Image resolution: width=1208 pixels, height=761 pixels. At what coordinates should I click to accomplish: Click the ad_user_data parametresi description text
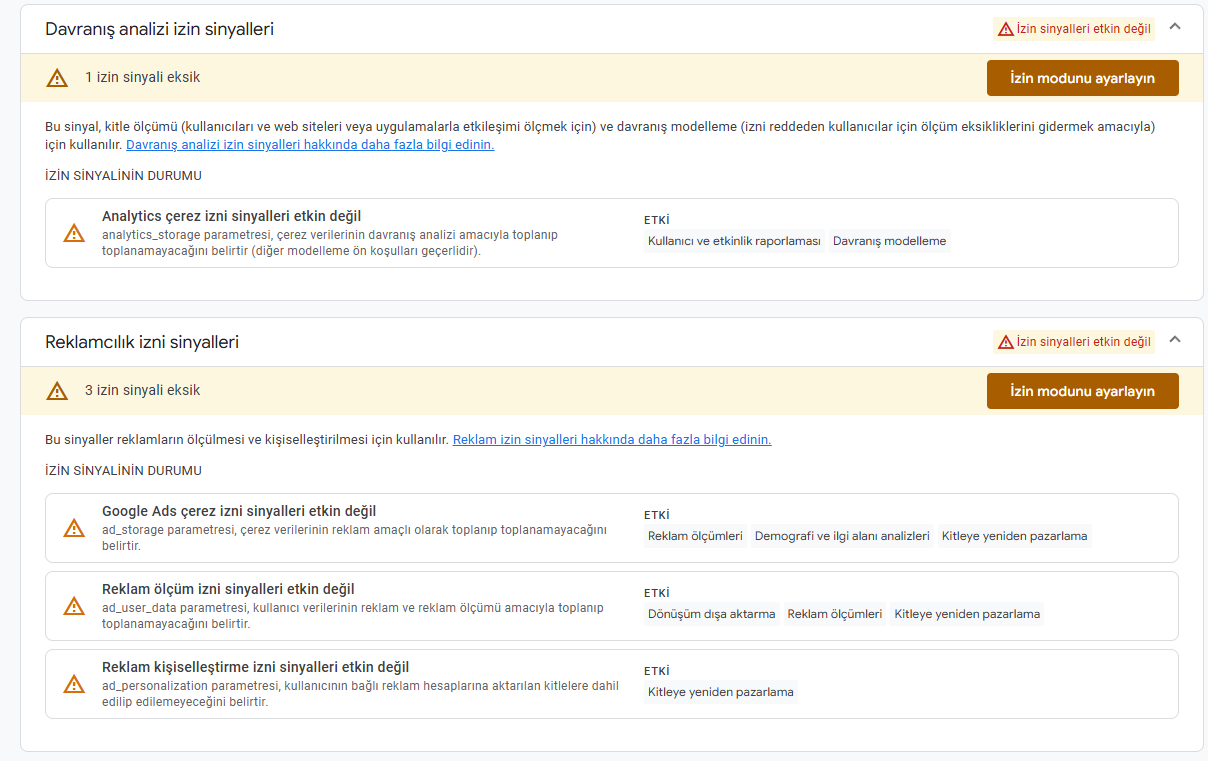click(x=353, y=616)
